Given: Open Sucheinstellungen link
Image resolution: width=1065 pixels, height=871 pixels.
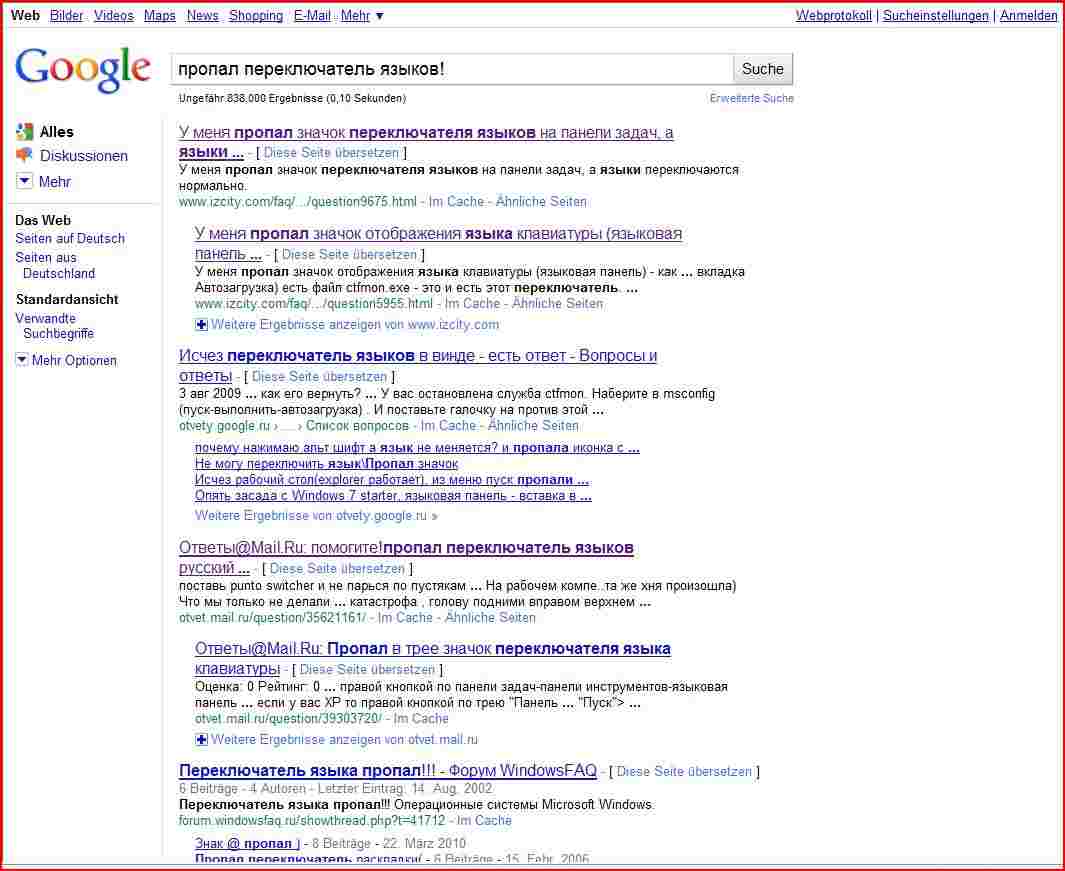Looking at the screenshot, I should pyautogui.click(x=935, y=15).
